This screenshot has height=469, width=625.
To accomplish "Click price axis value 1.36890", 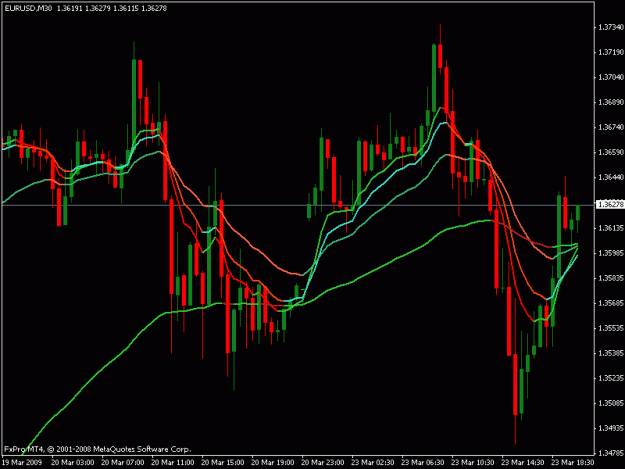I will click(x=610, y=102).
